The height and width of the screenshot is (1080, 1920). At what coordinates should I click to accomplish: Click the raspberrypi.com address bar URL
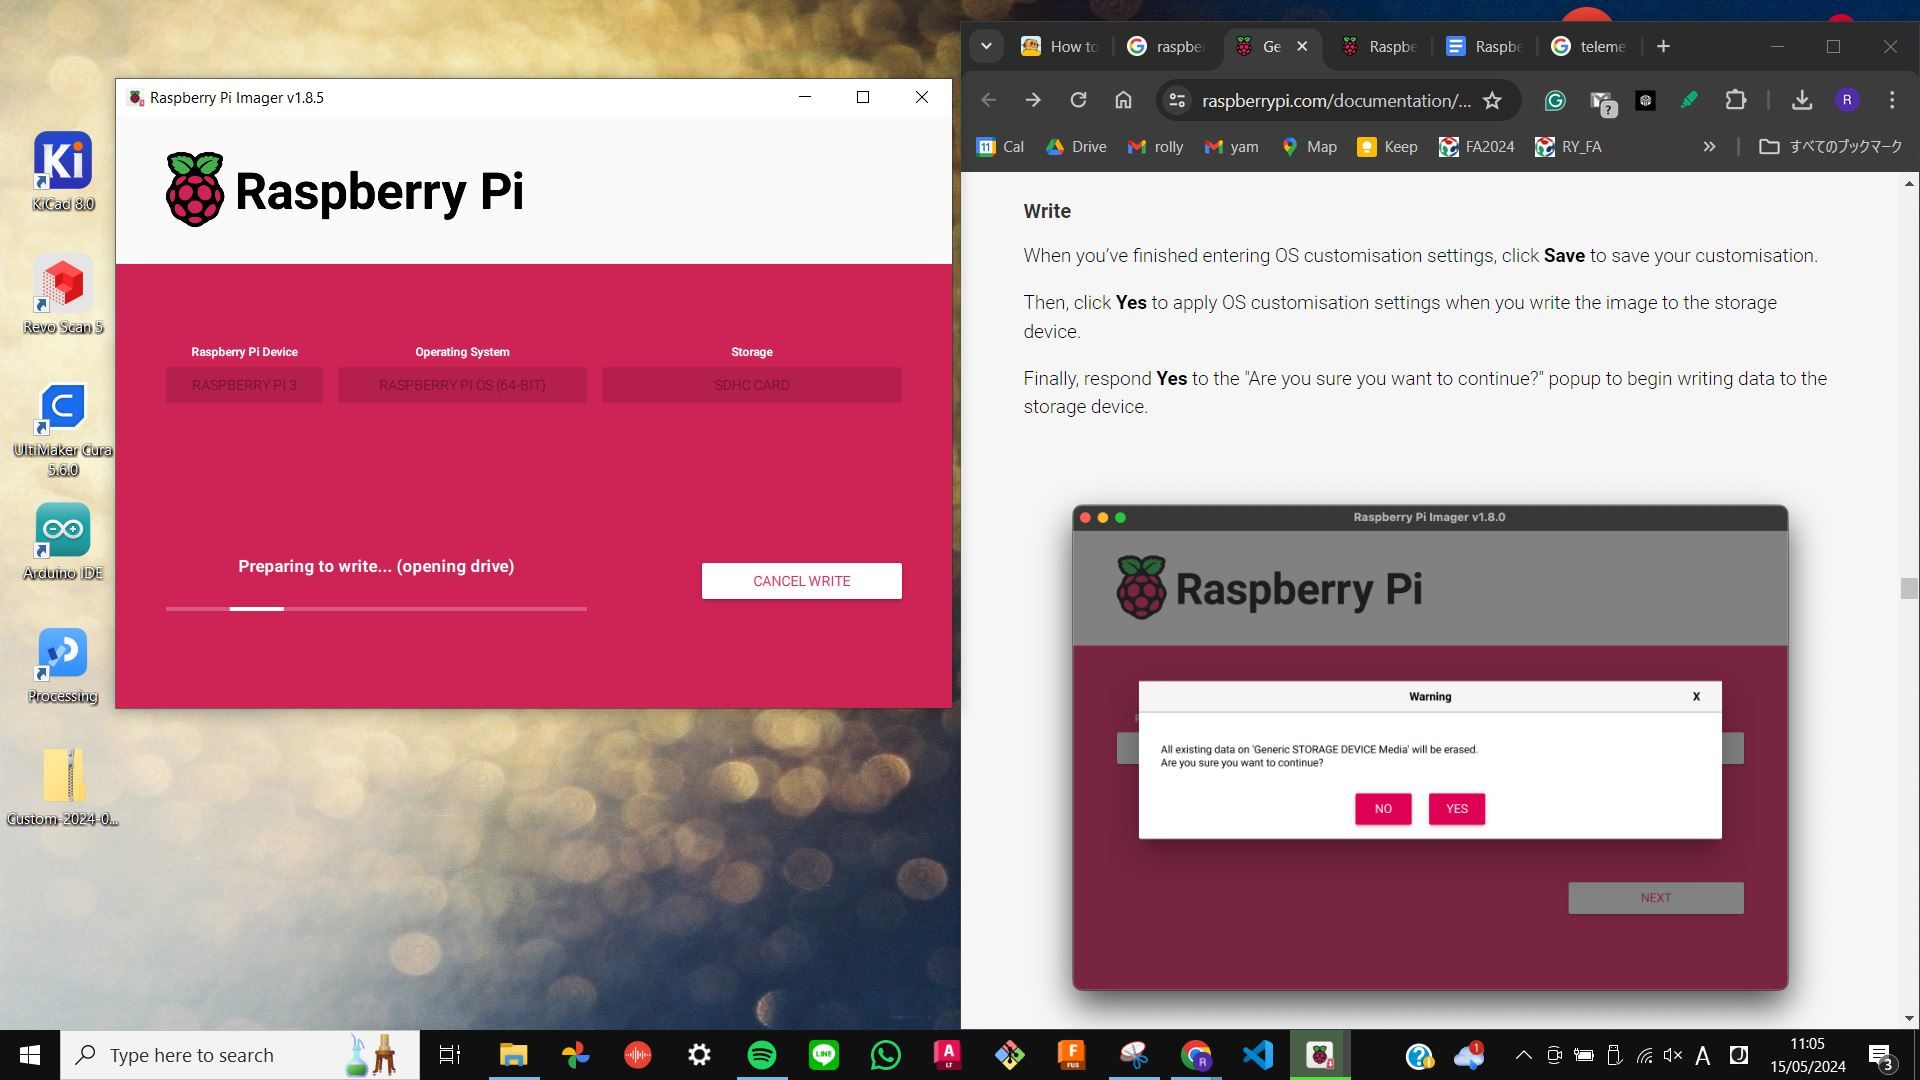1336,100
